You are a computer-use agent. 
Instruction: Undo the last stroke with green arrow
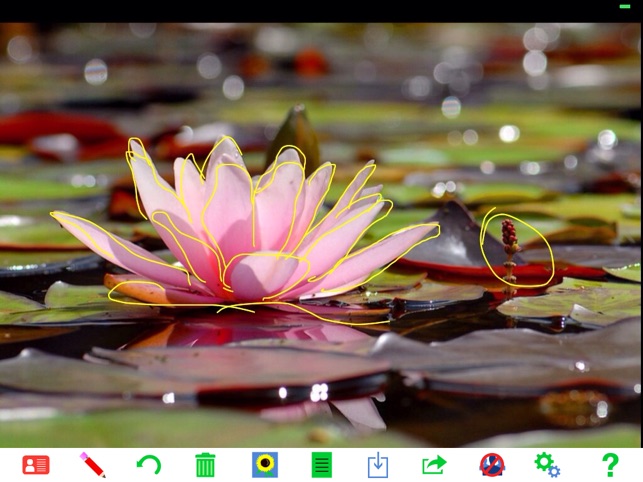coord(148,465)
